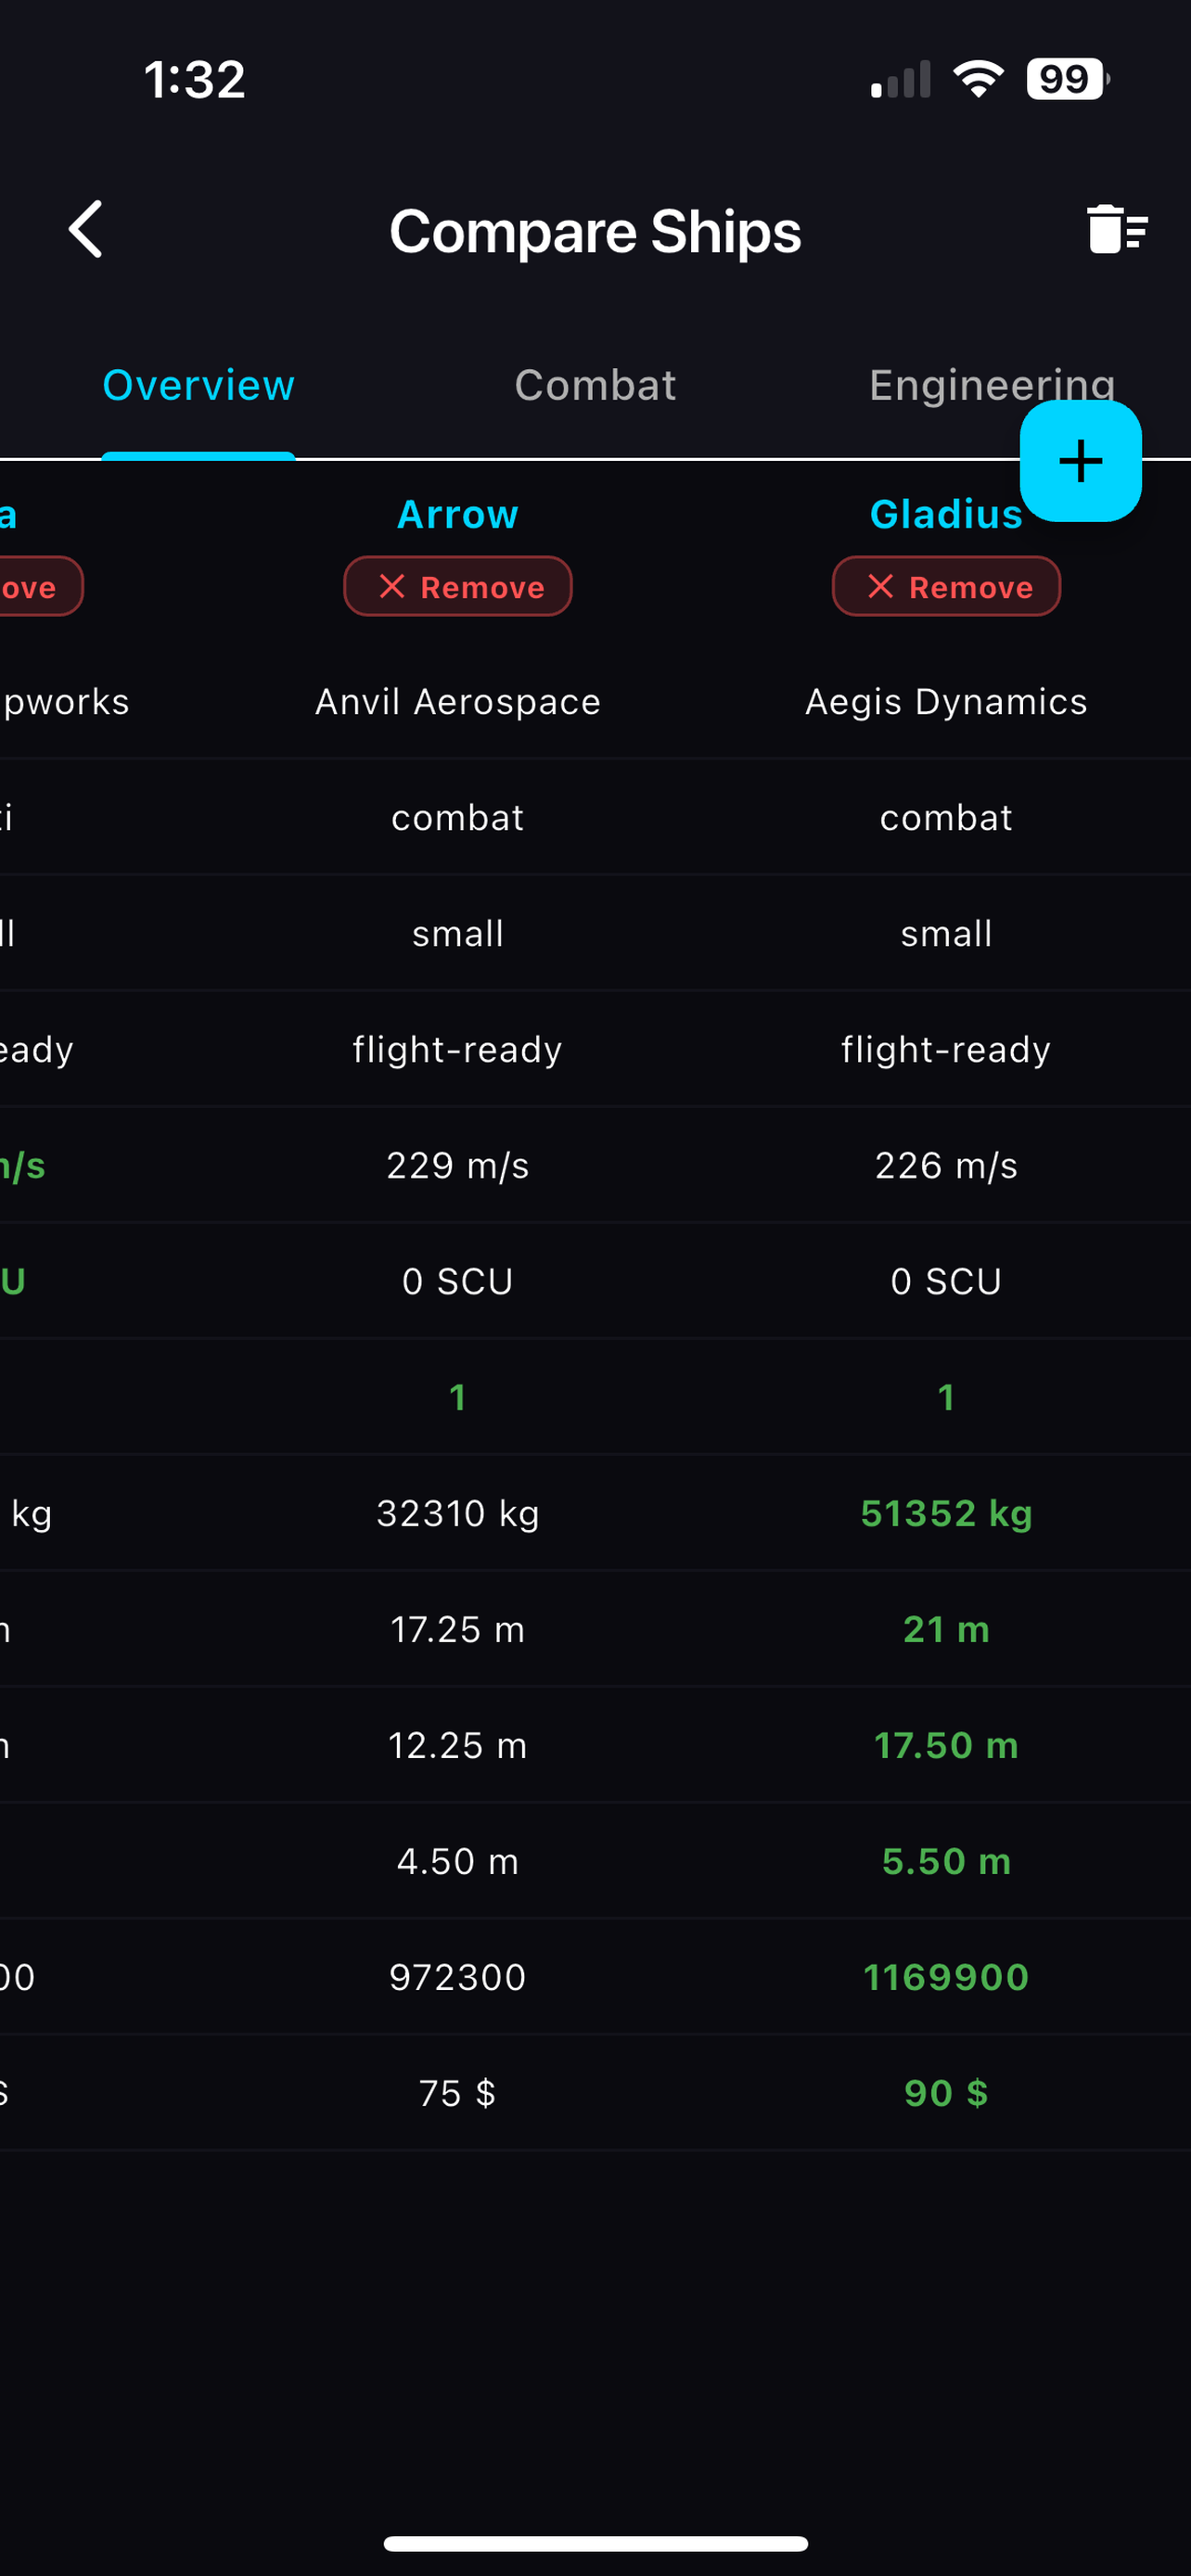
Task: Tap the Gladius height 5.50 m
Action: point(946,1861)
